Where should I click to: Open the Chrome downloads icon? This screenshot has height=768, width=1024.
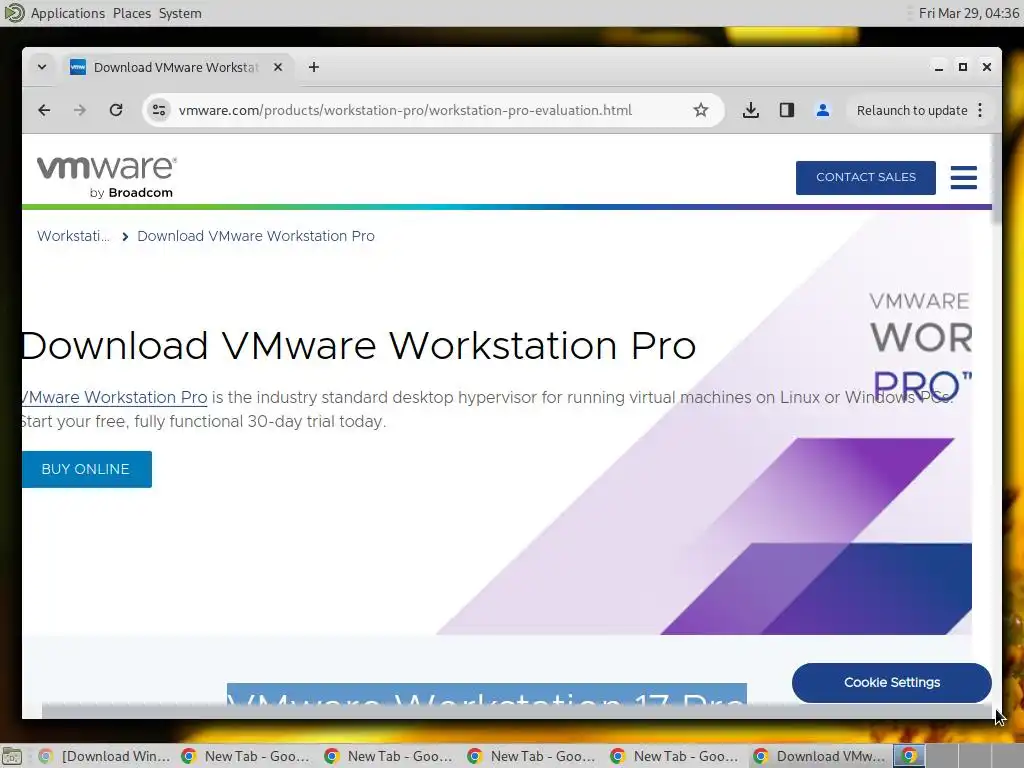[x=751, y=110]
